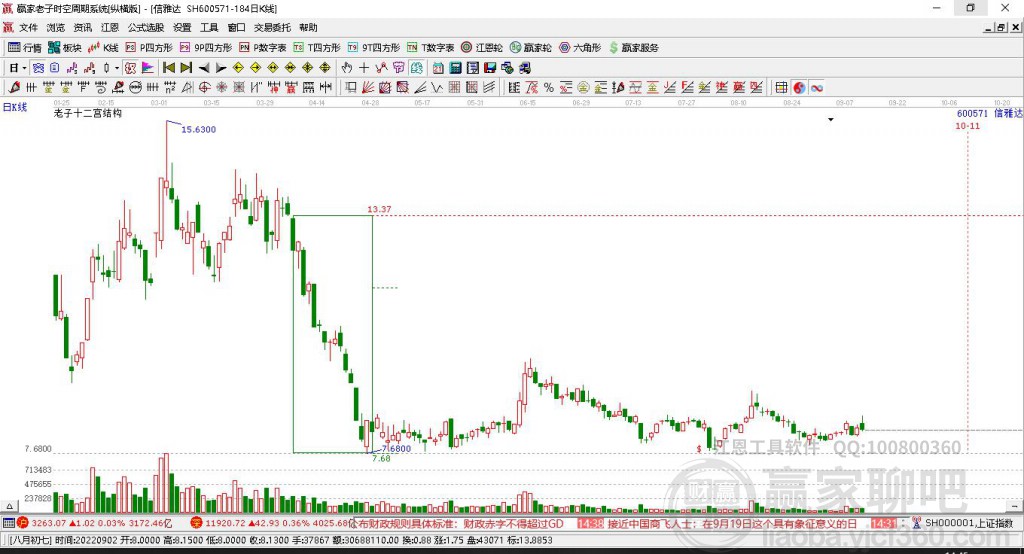Switch to the K线 chart view
1024x554 pixels.
(x=103, y=48)
